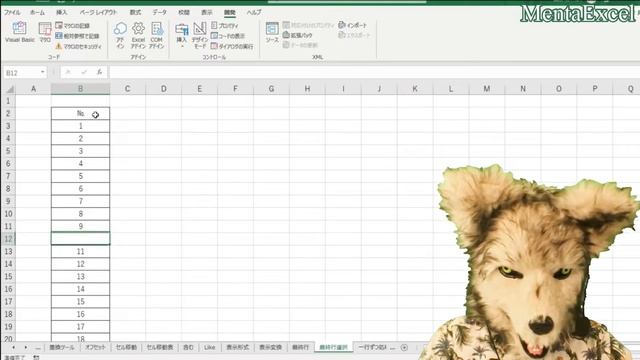Add a new sheet with plus icon
The image size is (640, 360).
pos(404,347)
